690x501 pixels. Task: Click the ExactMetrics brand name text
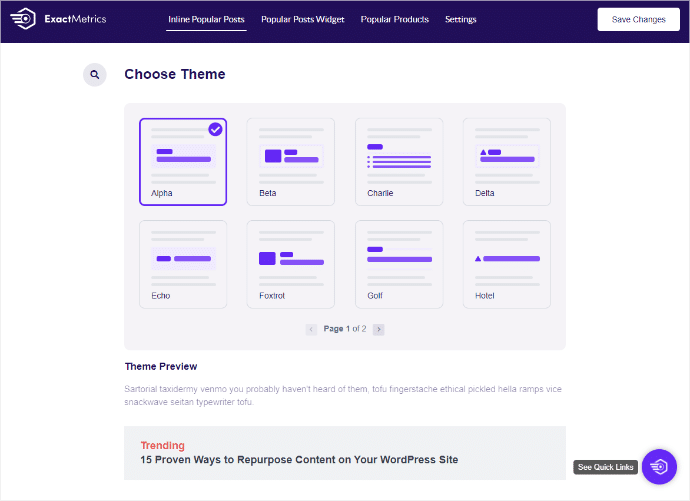[x=75, y=19]
